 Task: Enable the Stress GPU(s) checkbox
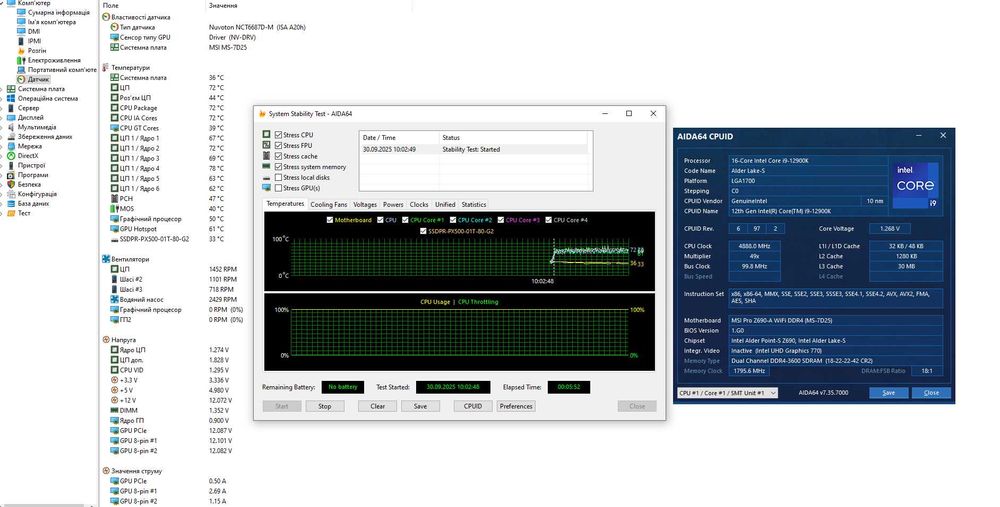pyautogui.click(x=279, y=188)
